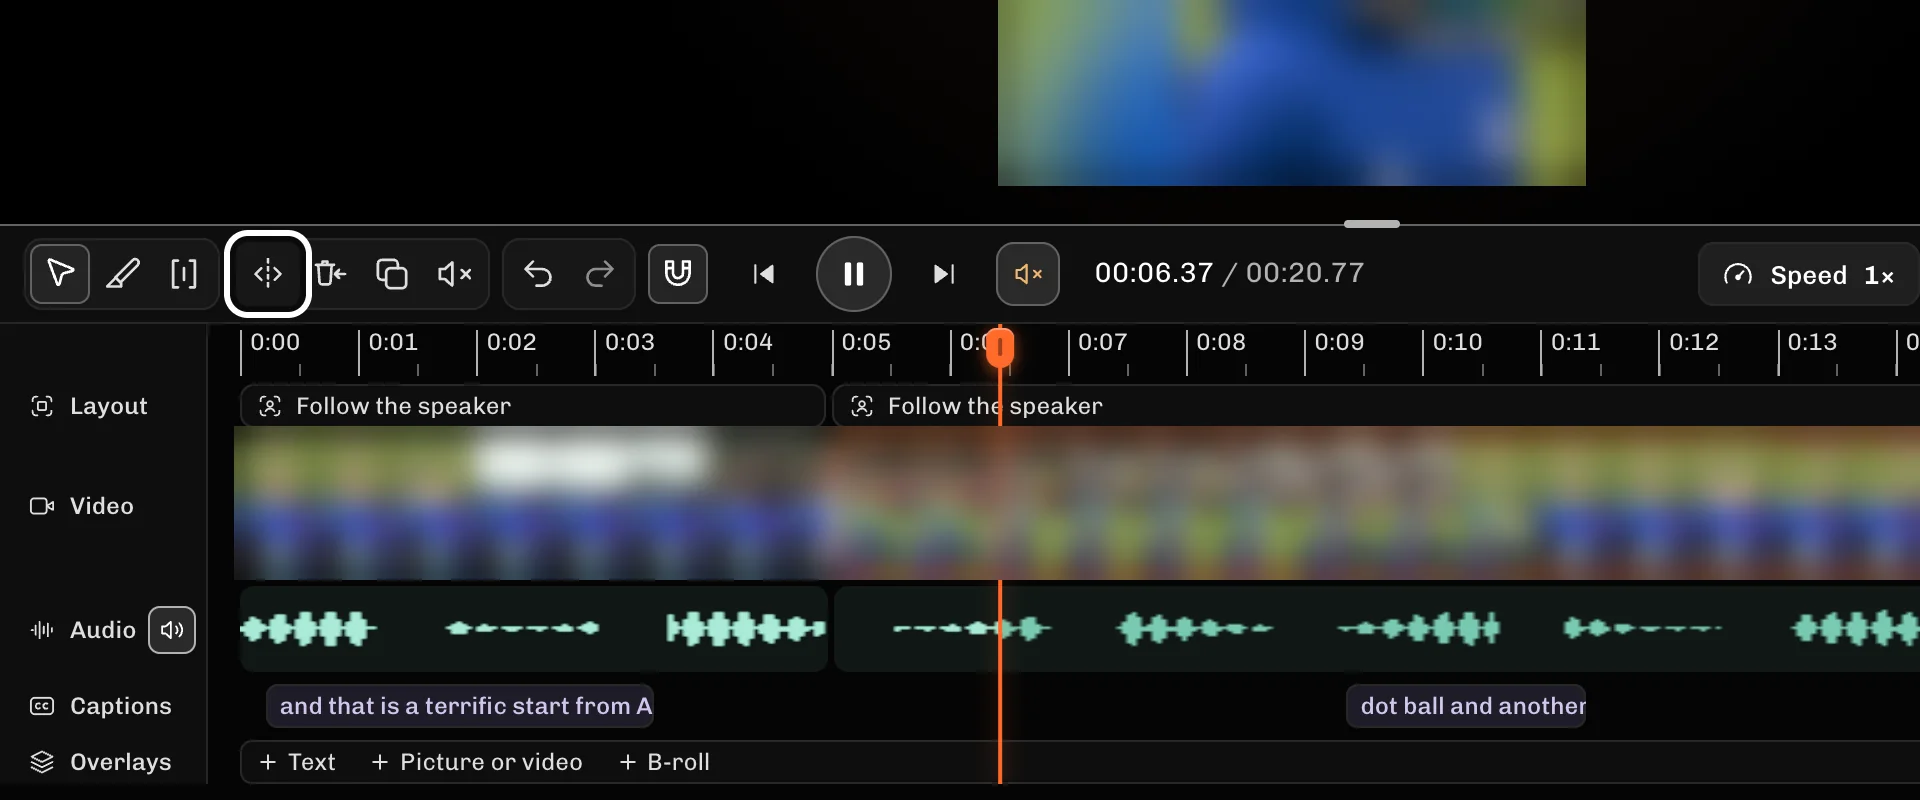Skip to the next clip
This screenshot has width=1920, height=800.
point(944,274)
